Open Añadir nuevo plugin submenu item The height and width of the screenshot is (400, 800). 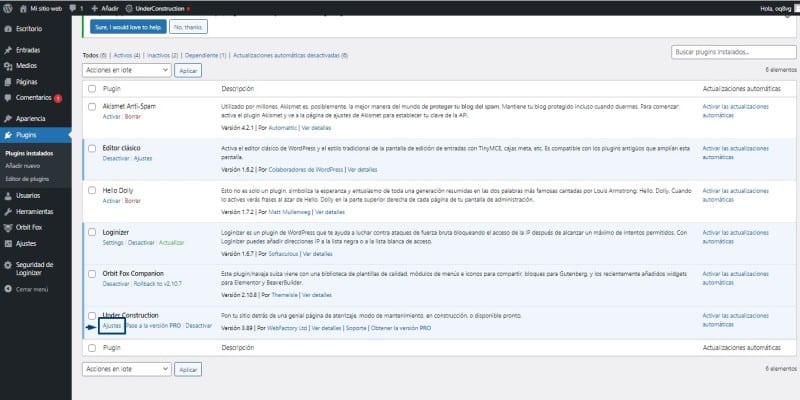point(22,166)
